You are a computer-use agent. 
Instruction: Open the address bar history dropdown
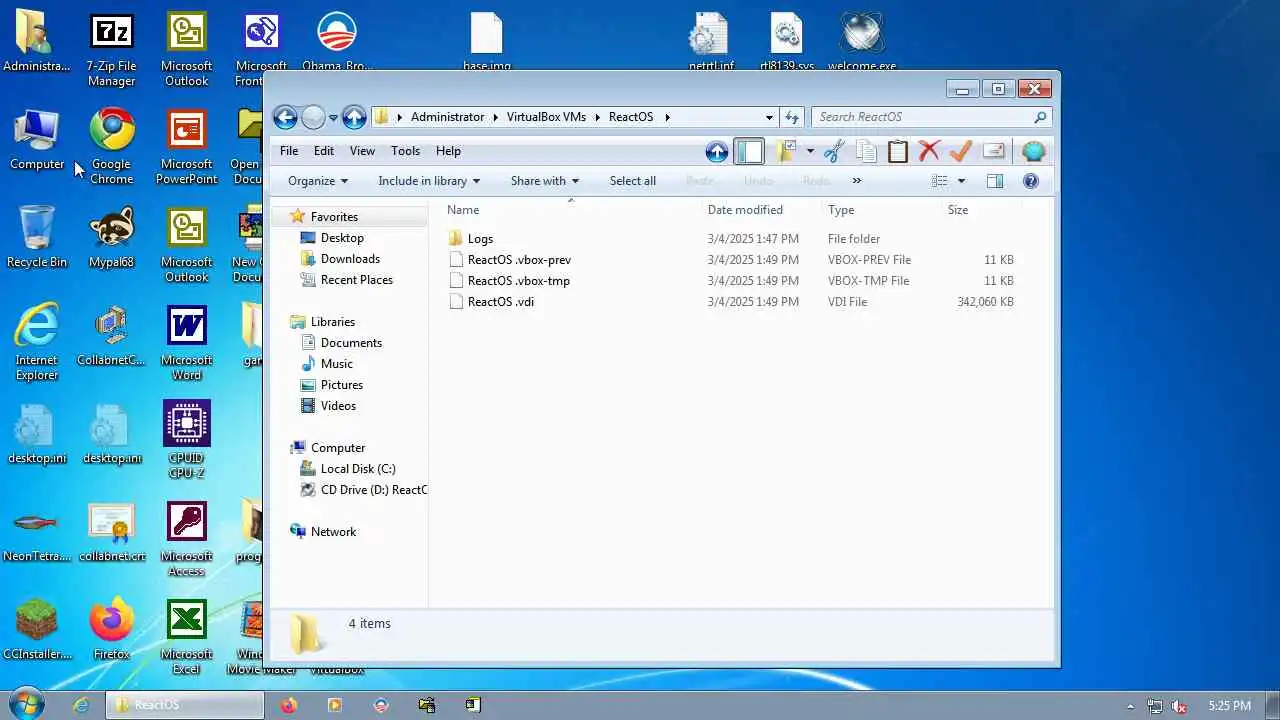tap(769, 117)
